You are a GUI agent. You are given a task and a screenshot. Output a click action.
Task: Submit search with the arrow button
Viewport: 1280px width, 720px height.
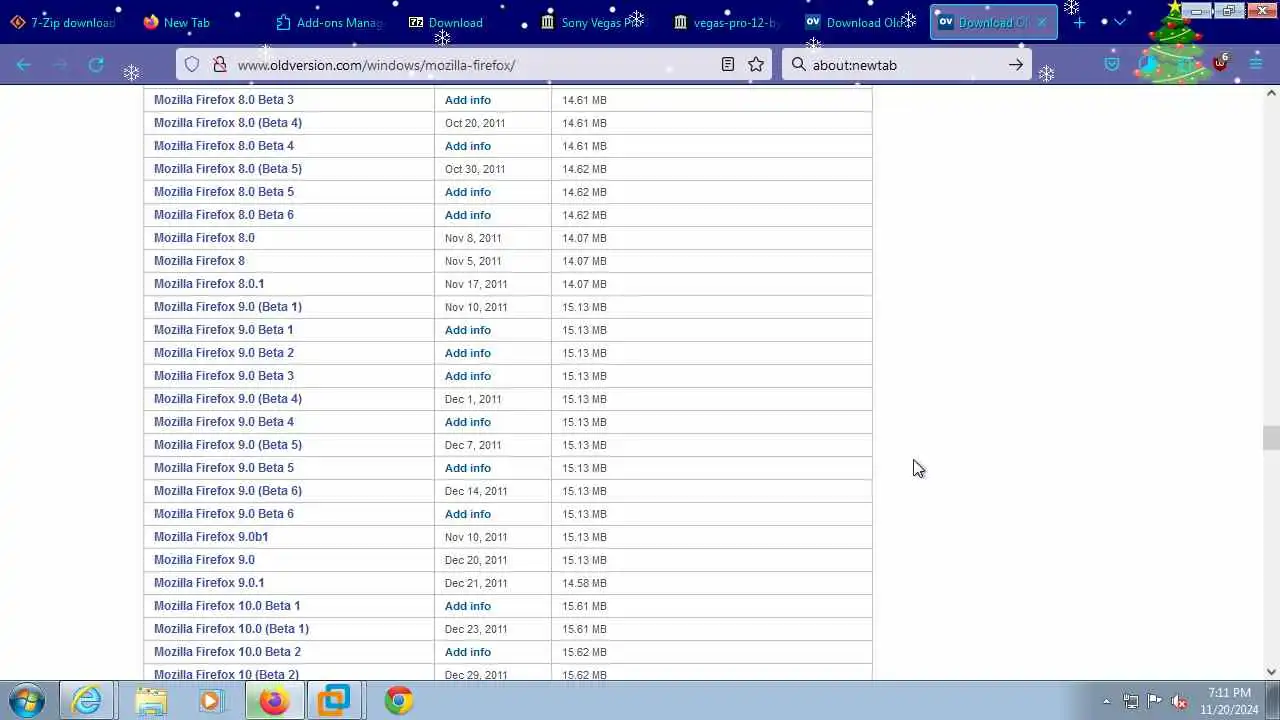1016,65
